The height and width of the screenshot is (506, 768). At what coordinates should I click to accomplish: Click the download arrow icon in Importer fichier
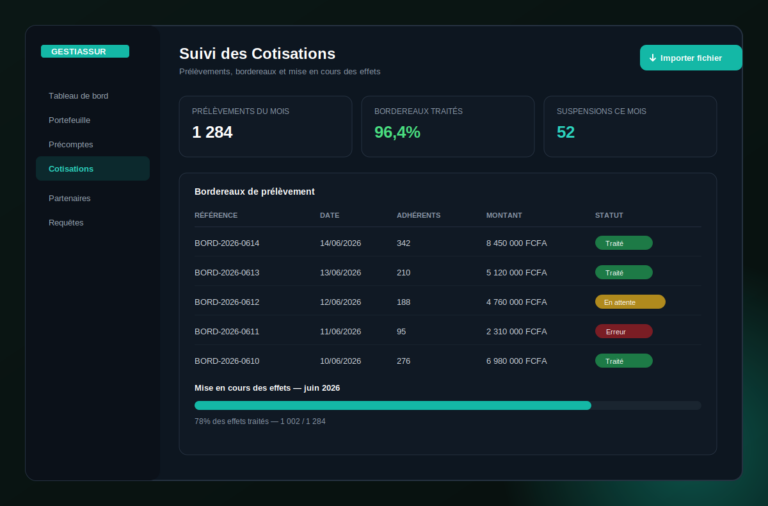(652, 58)
